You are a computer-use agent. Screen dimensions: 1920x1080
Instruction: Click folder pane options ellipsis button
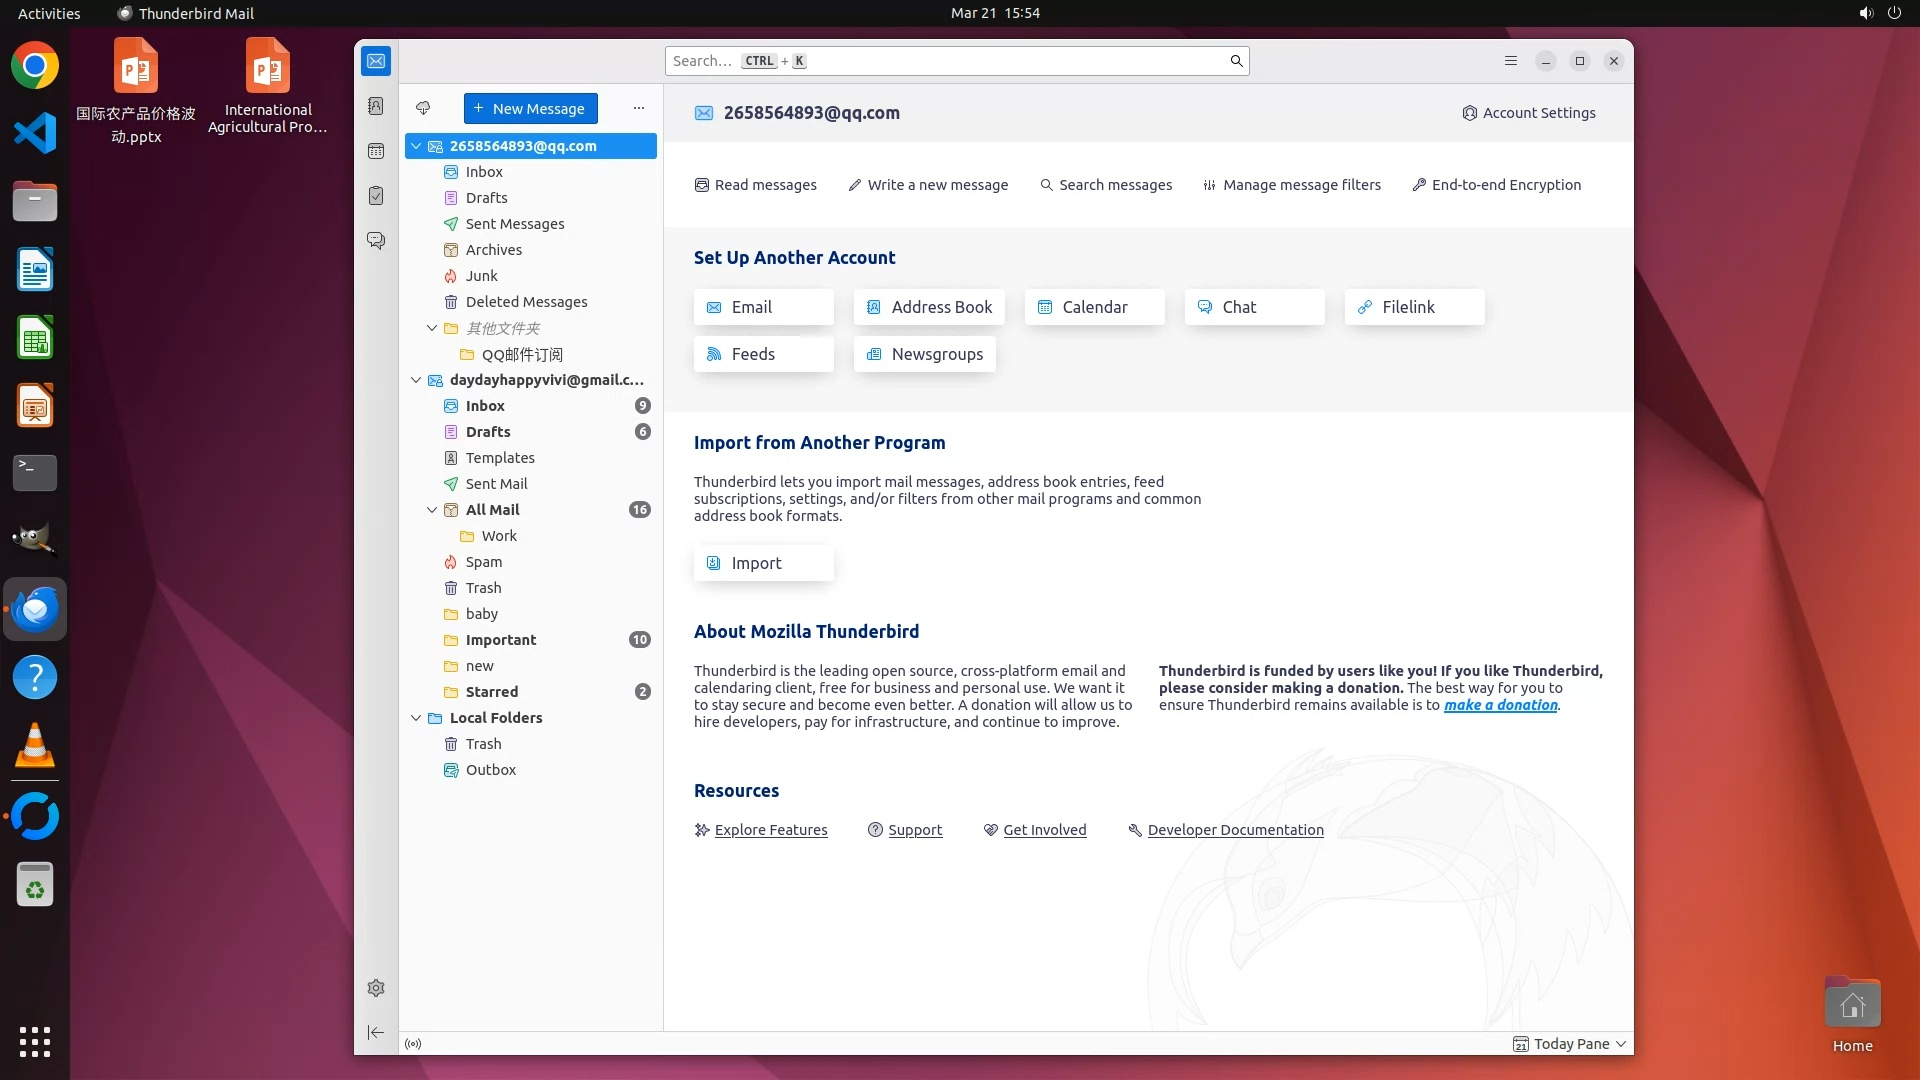pyautogui.click(x=639, y=108)
